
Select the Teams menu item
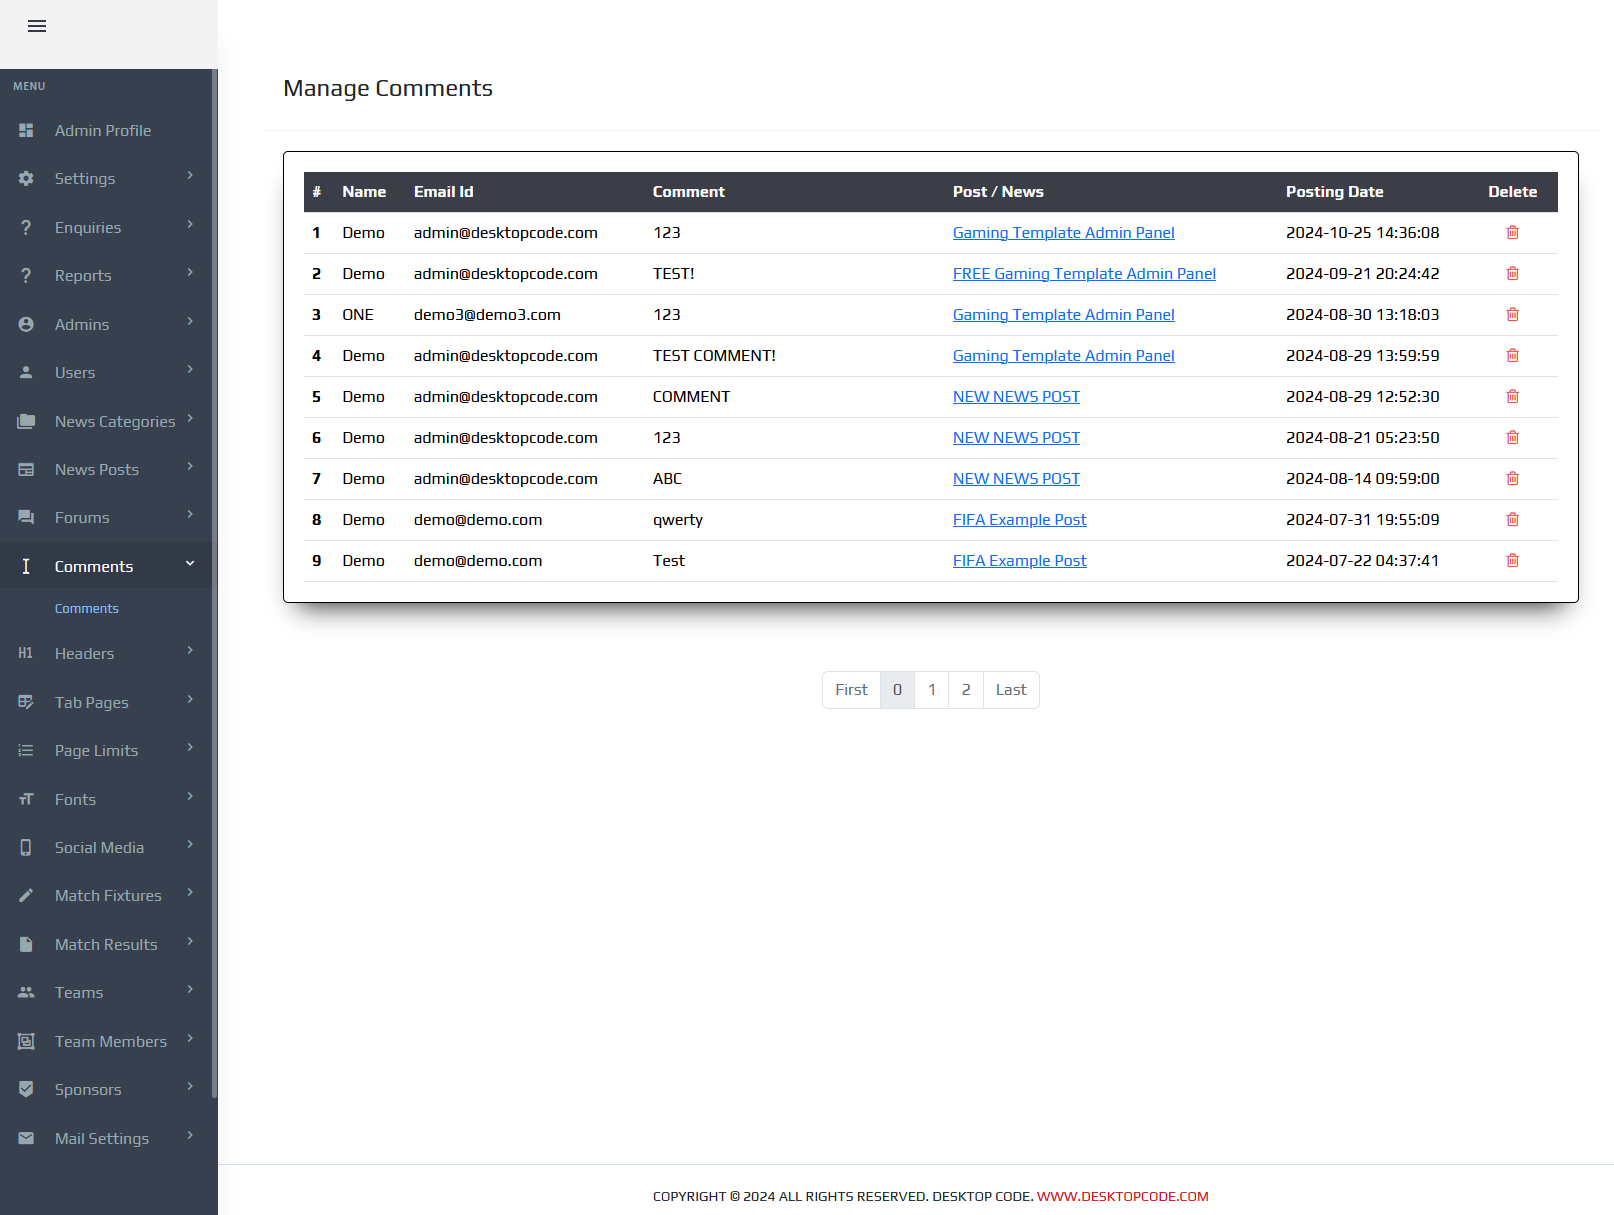coord(79,993)
